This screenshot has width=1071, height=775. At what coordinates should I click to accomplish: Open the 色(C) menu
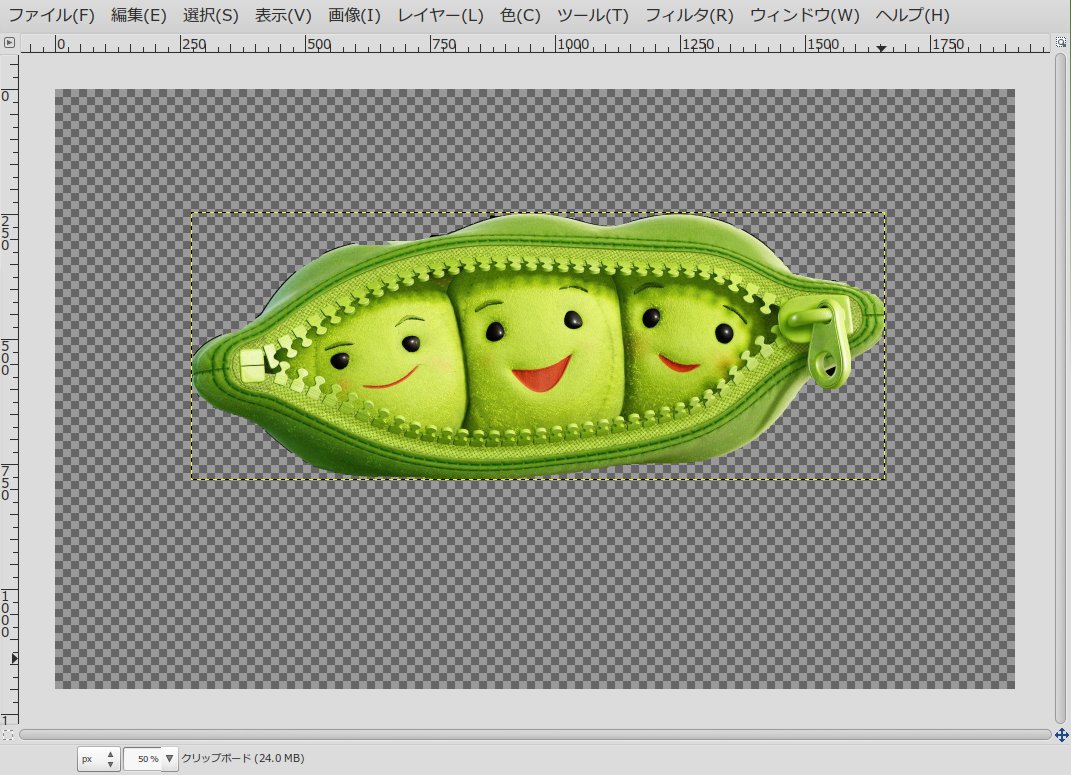pos(520,15)
